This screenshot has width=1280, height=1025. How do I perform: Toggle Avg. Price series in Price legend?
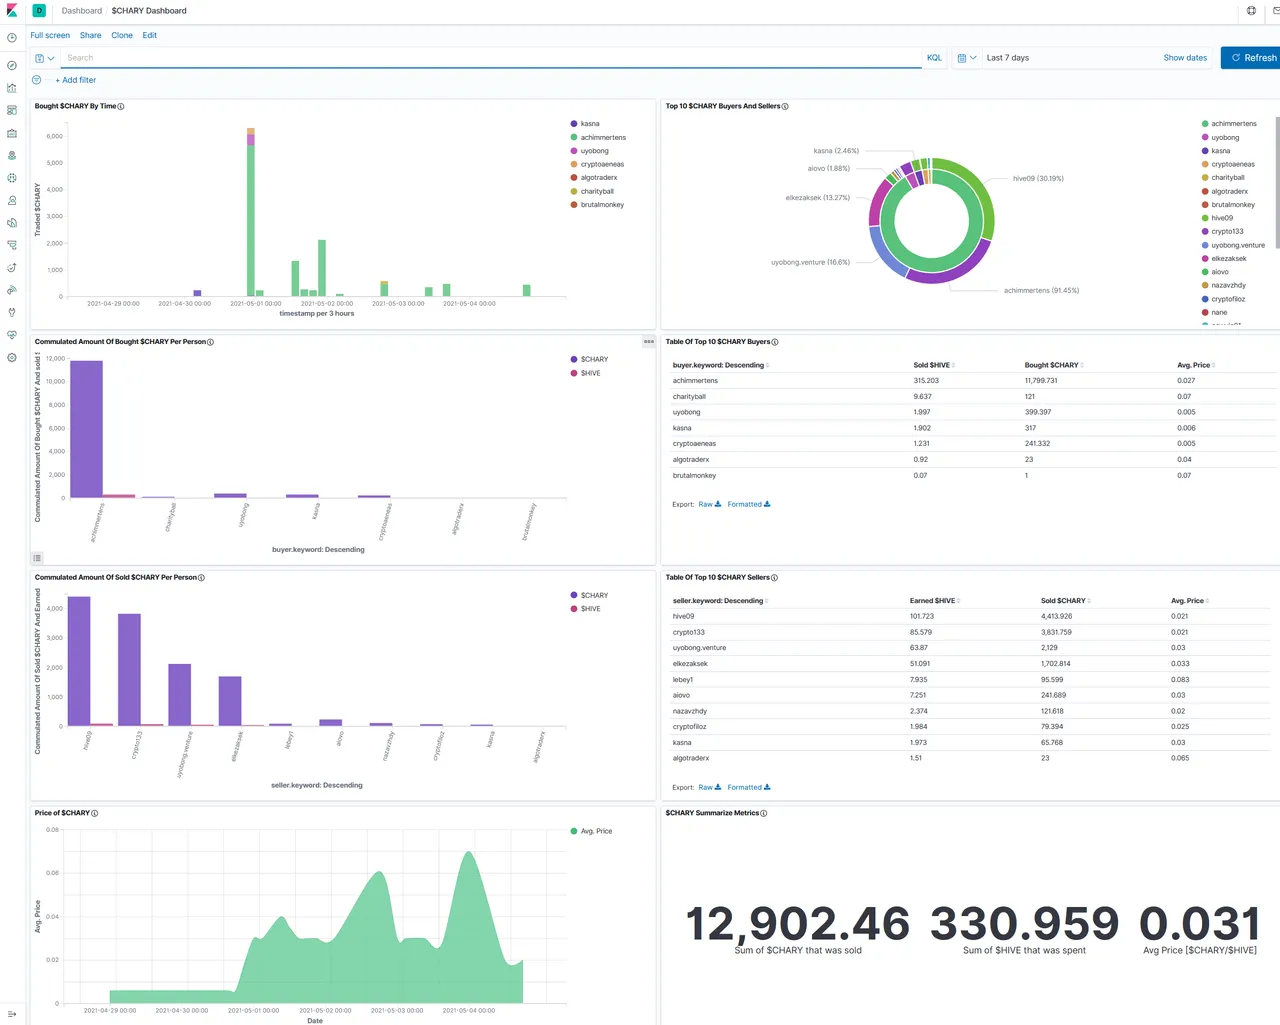(596, 831)
